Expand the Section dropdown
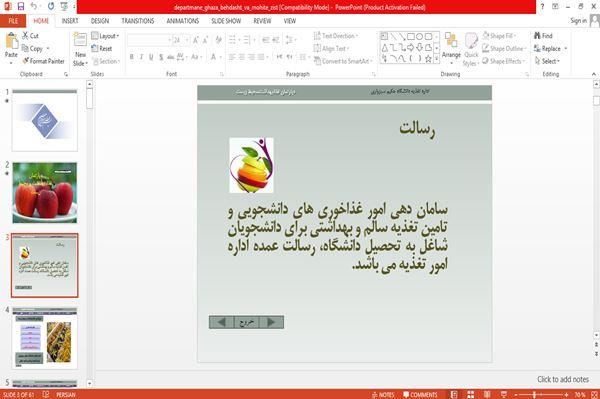 pos(106,61)
